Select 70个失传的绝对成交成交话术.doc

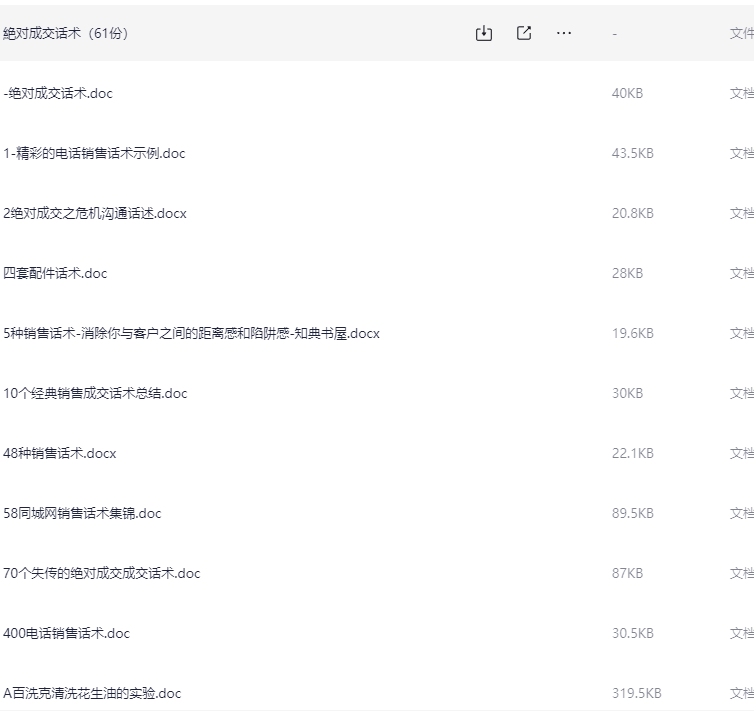(x=101, y=573)
